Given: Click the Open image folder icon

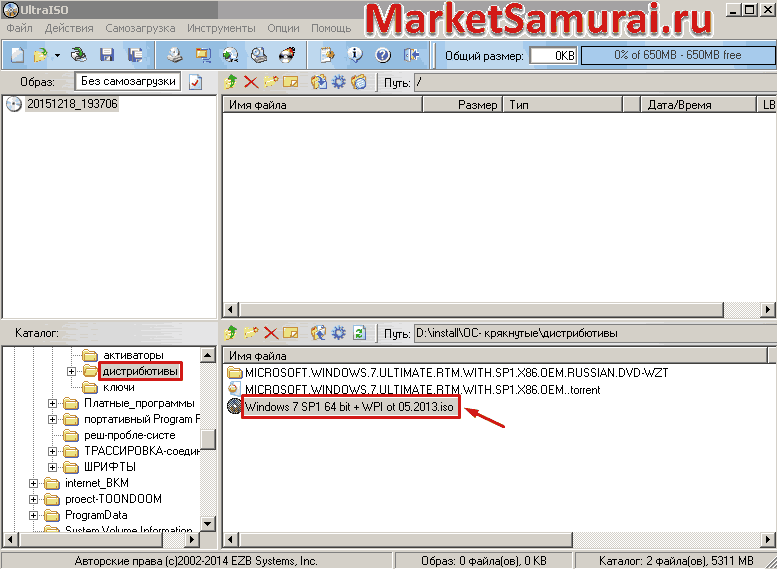Looking at the screenshot, I should [41, 55].
